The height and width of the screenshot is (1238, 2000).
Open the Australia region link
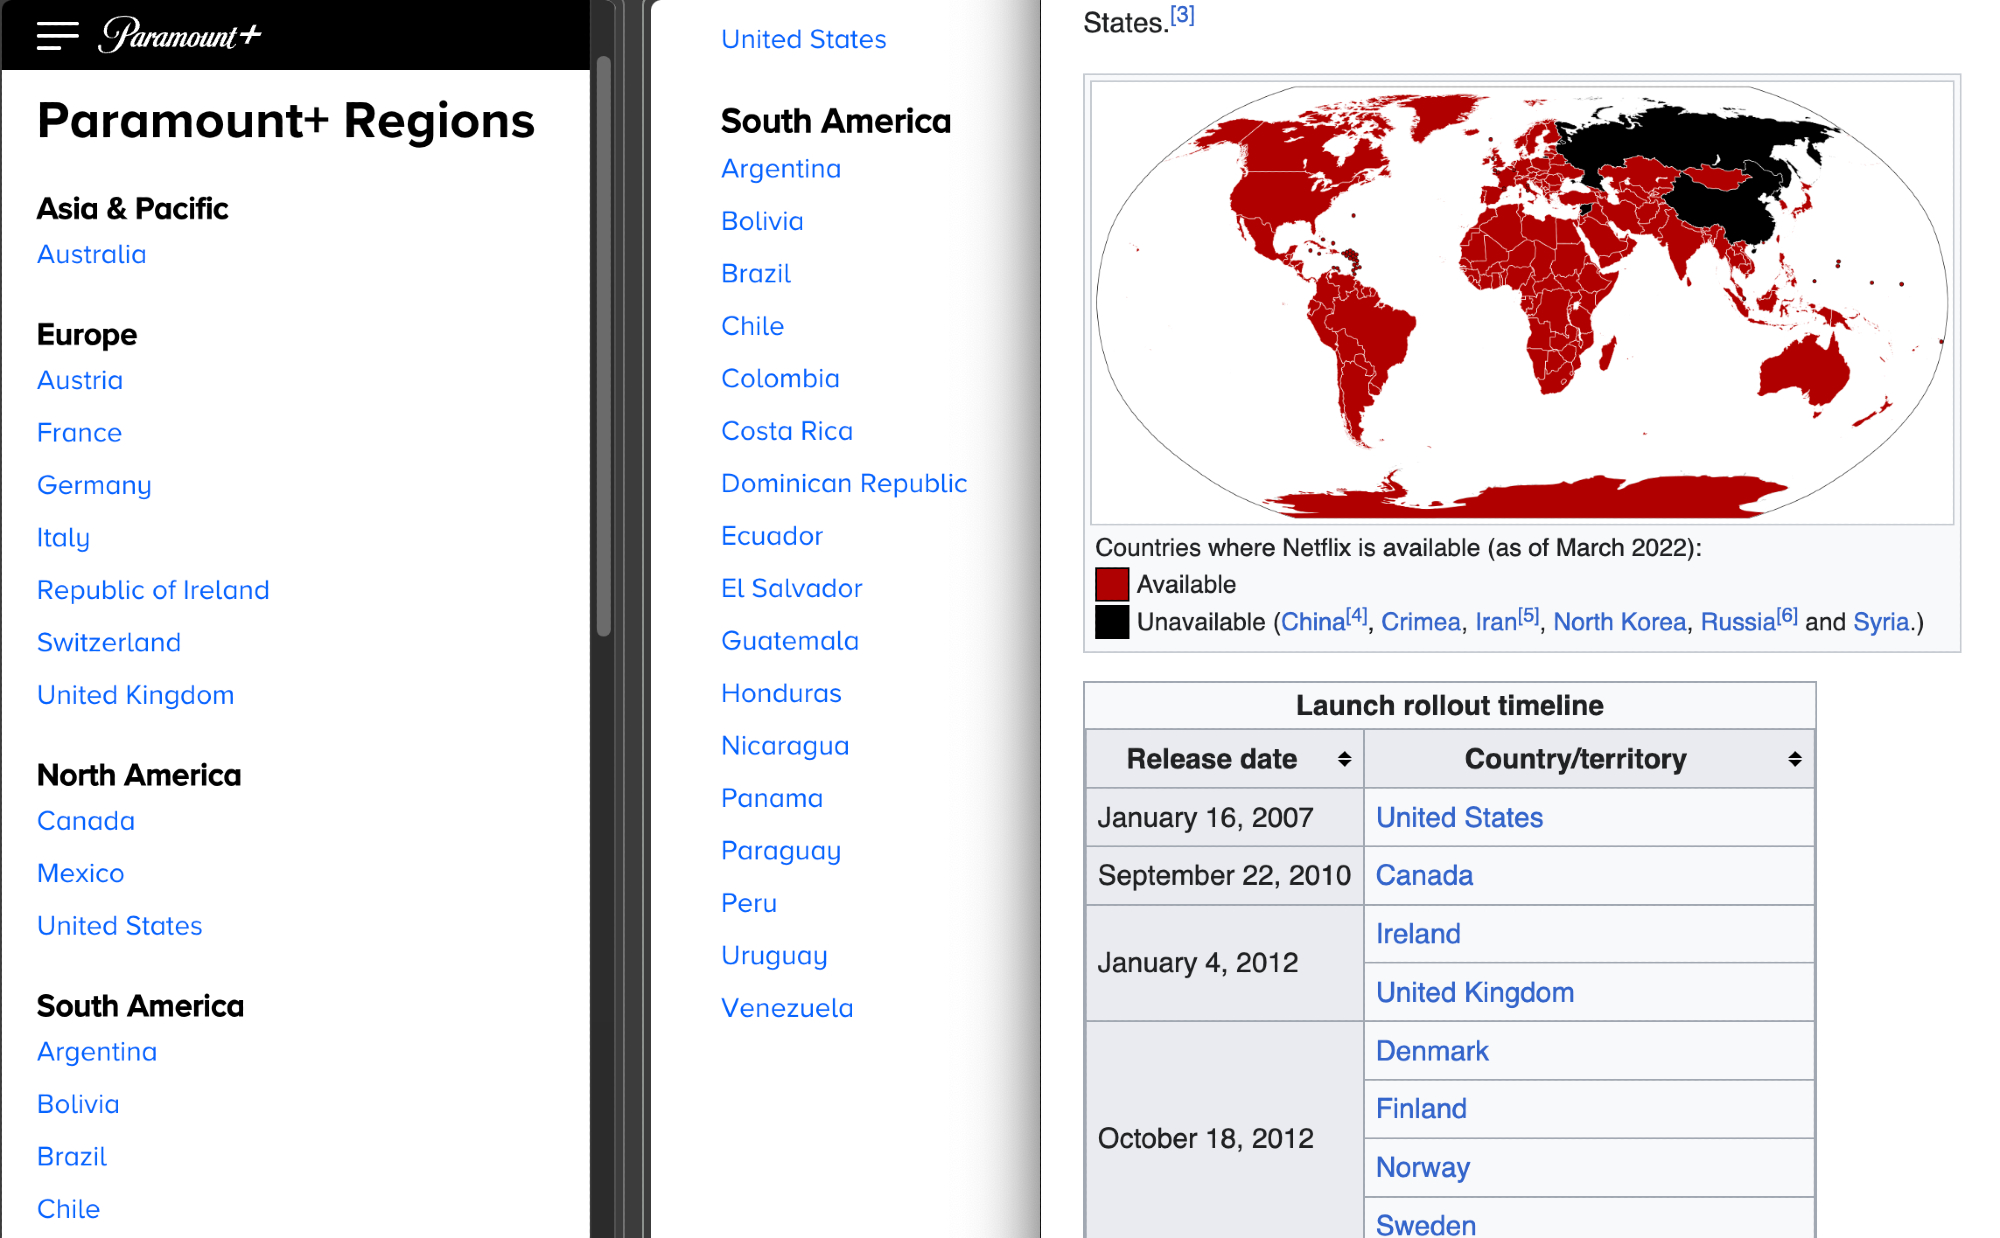[x=92, y=254]
